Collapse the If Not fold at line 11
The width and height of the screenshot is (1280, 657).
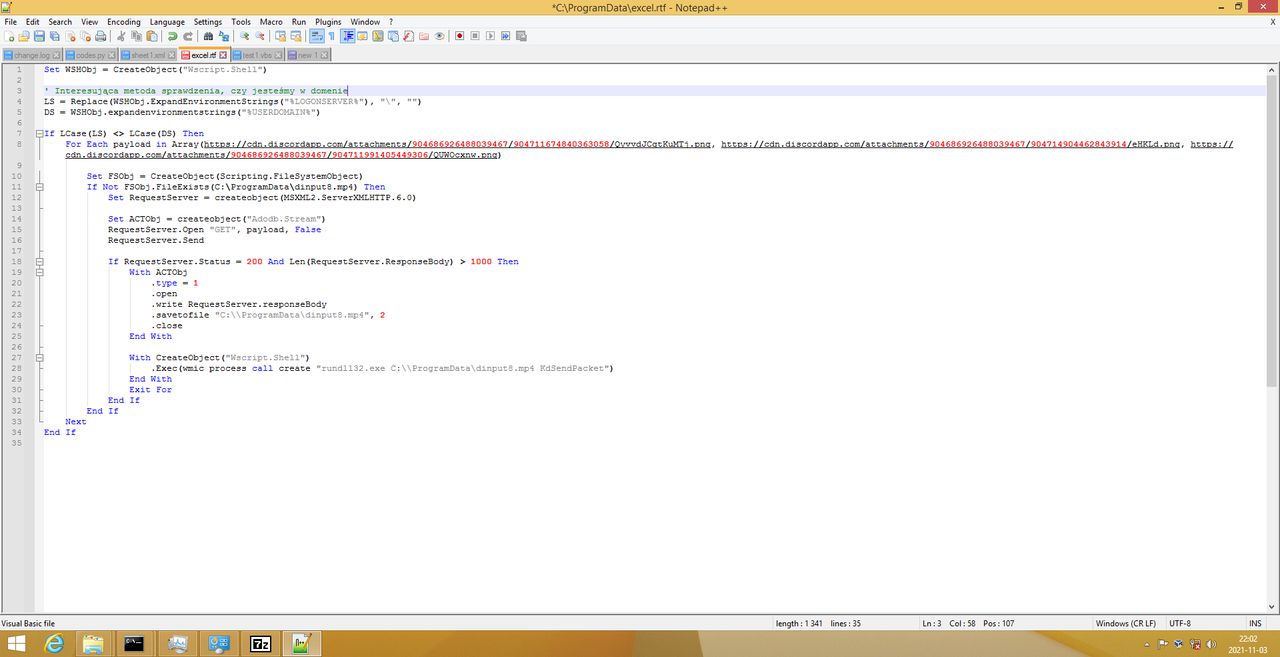point(38,187)
